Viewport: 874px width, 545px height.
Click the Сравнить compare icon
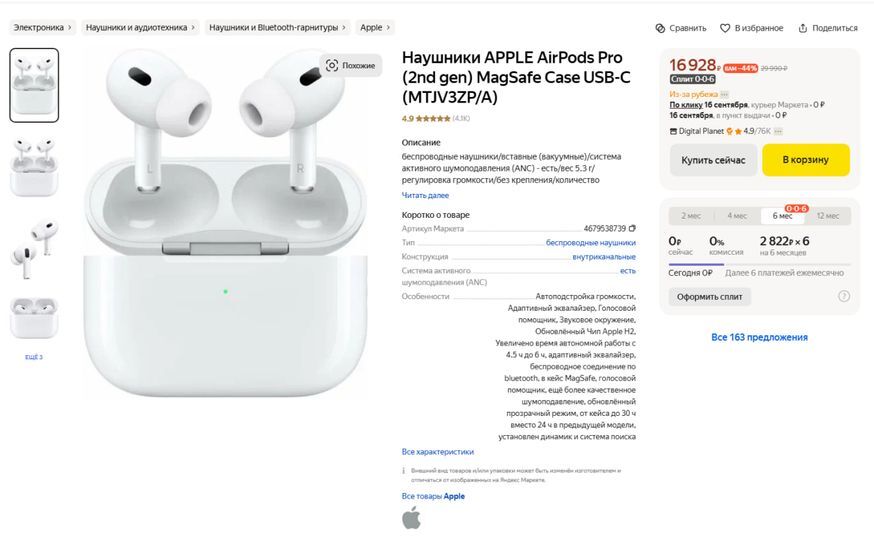tap(660, 28)
